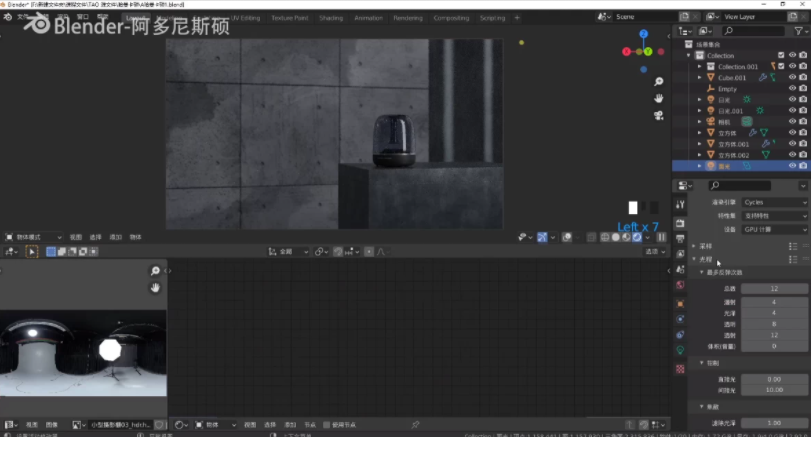This screenshot has width=812, height=460.
Task: Click the pause render preview icon
Action: (661, 237)
